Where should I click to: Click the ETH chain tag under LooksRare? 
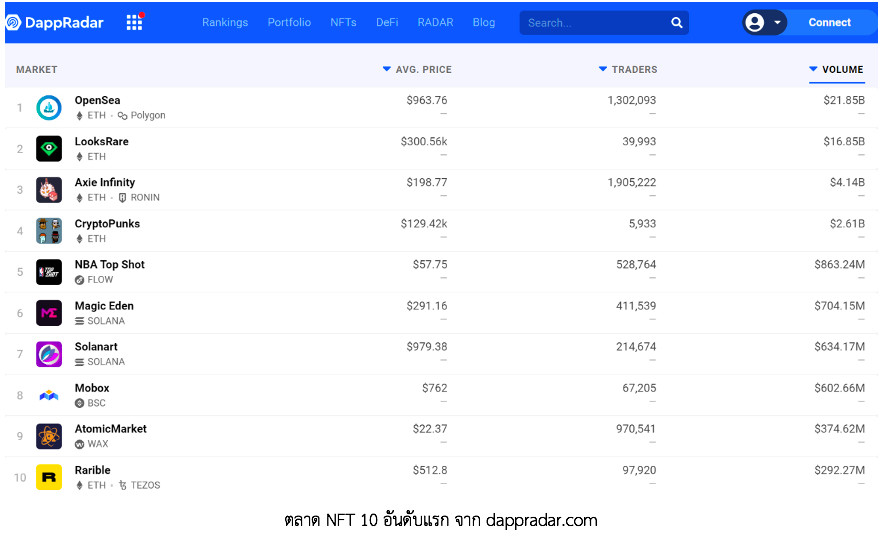[x=91, y=156]
